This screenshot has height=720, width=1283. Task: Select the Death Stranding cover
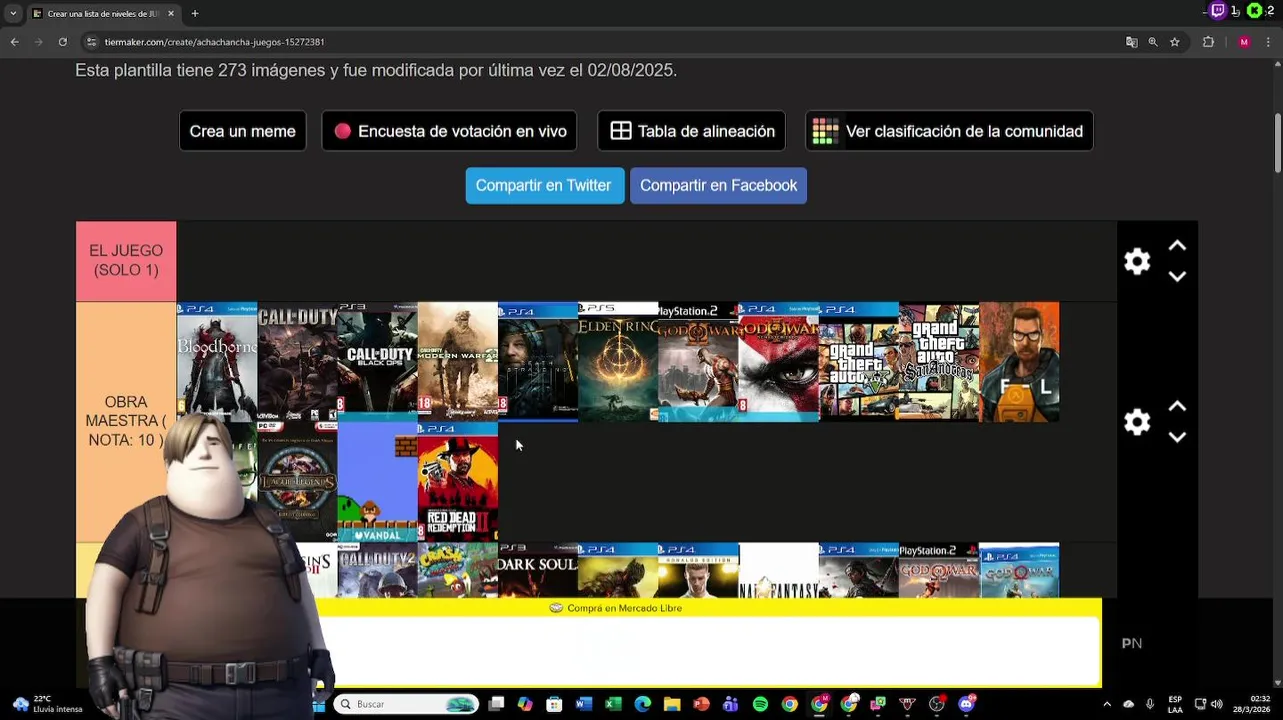point(538,362)
